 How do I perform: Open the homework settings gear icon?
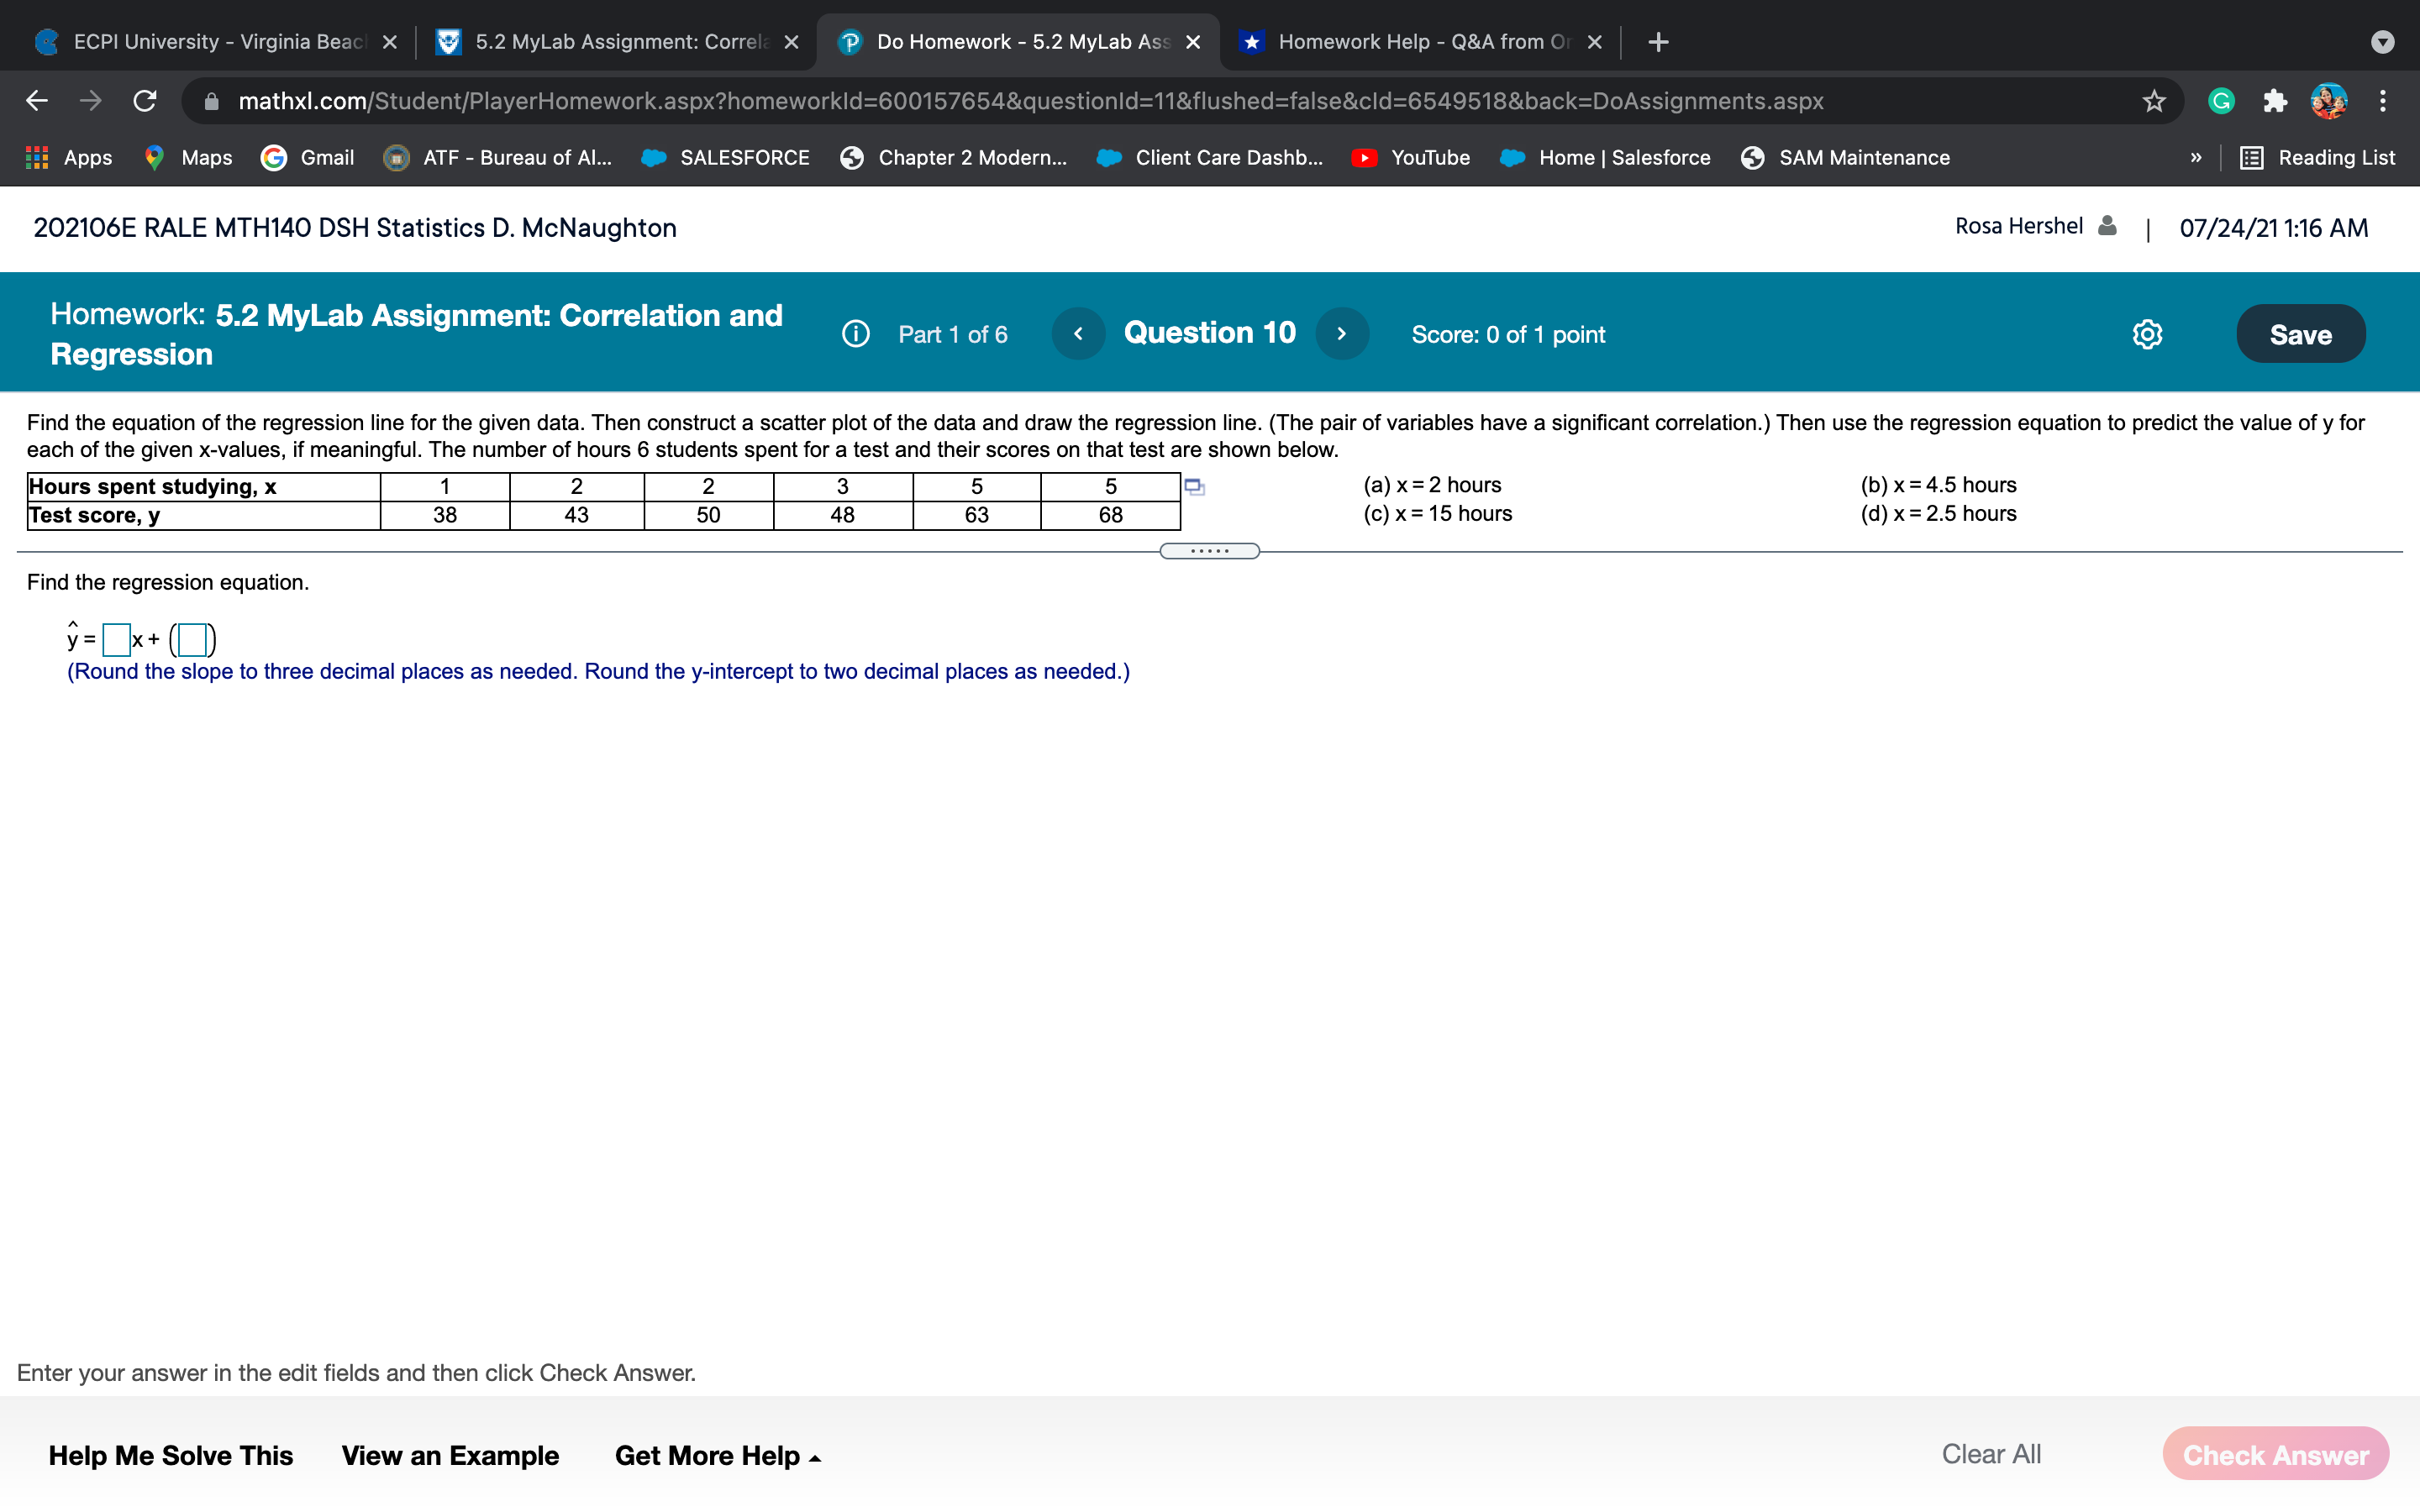point(2146,334)
